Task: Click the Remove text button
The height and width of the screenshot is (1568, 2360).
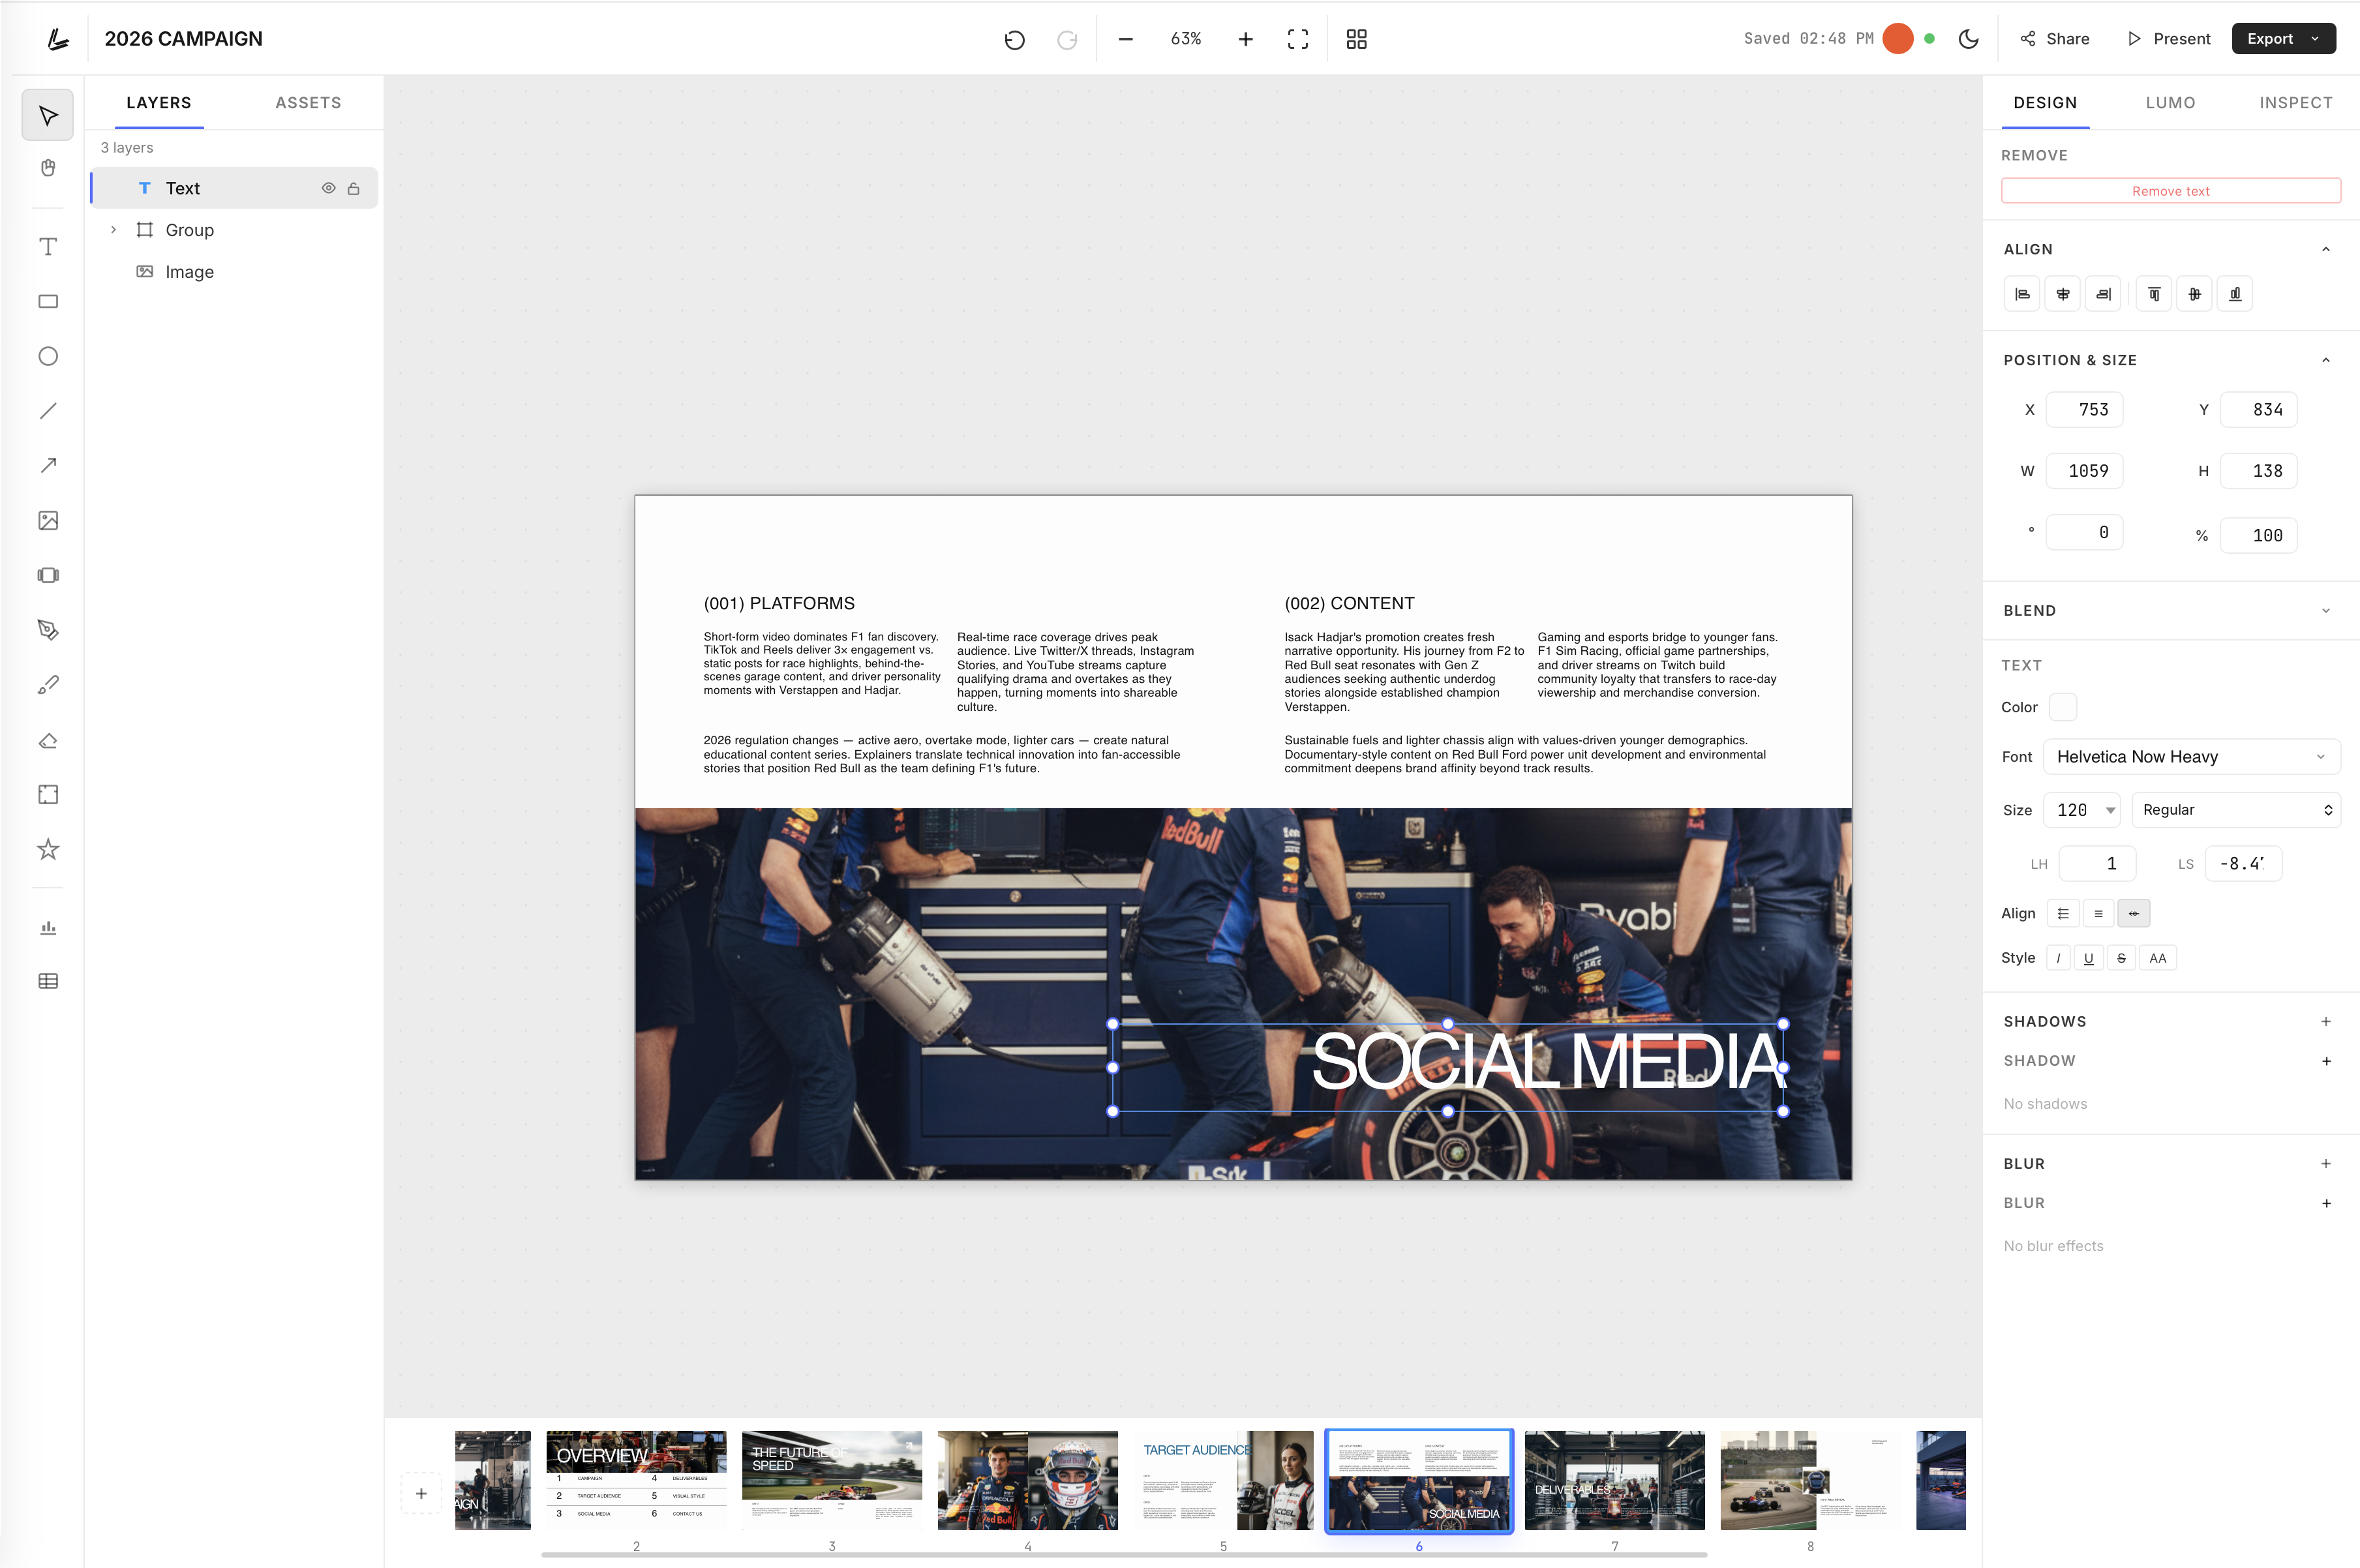Action: pyautogui.click(x=2170, y=191)
